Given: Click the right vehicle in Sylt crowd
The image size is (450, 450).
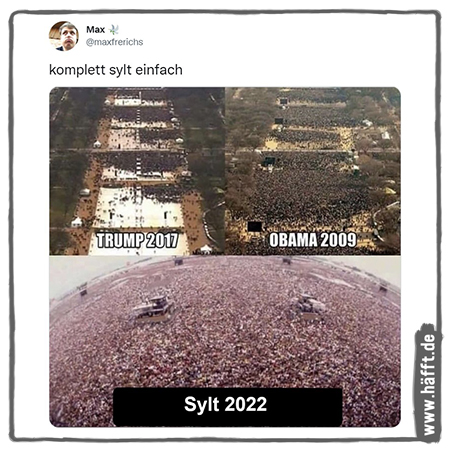Looking at the screenshot, I should (309, 305).
